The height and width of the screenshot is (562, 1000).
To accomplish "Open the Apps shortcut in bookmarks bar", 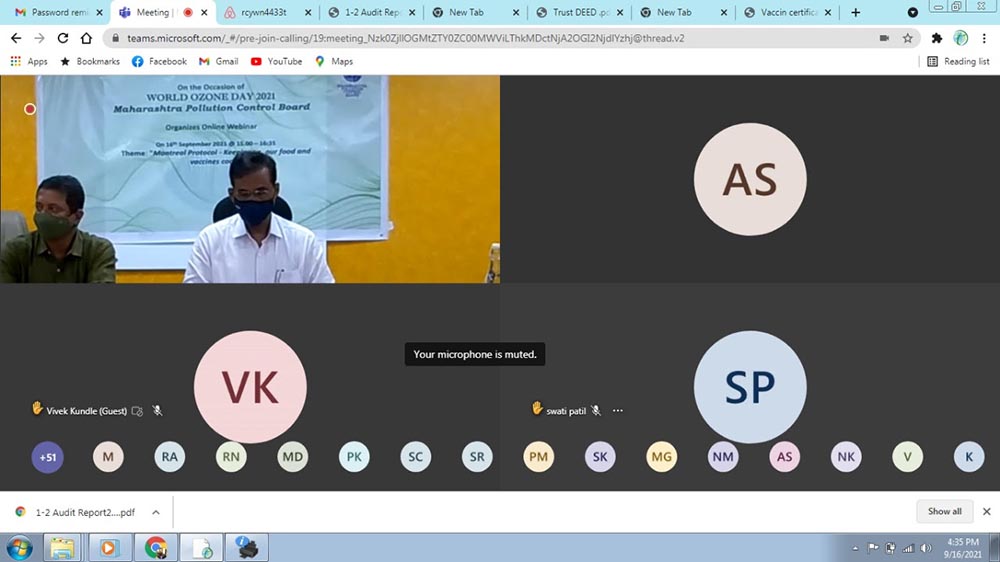I will pyautogui.click(x=29, y=61).
